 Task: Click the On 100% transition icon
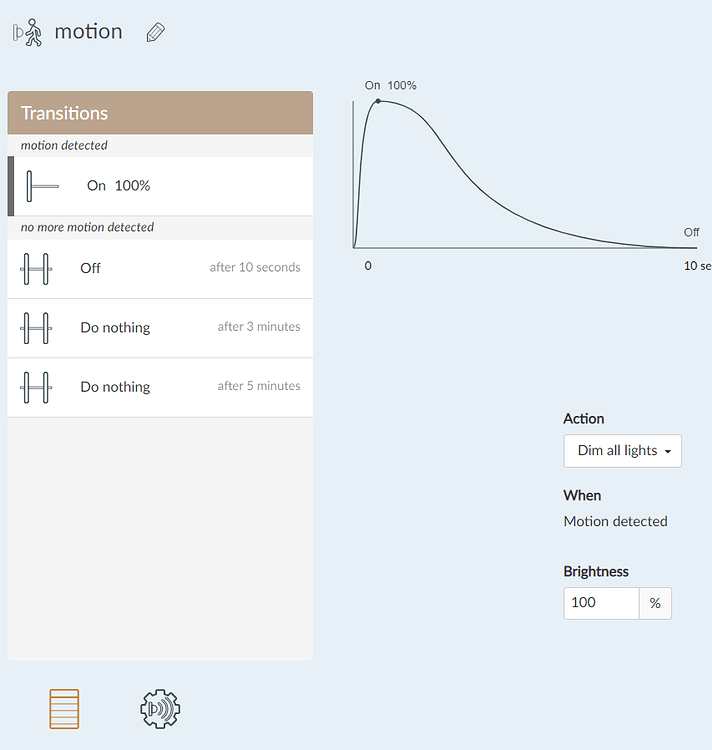pyautogui.click(x=44, y=186)
